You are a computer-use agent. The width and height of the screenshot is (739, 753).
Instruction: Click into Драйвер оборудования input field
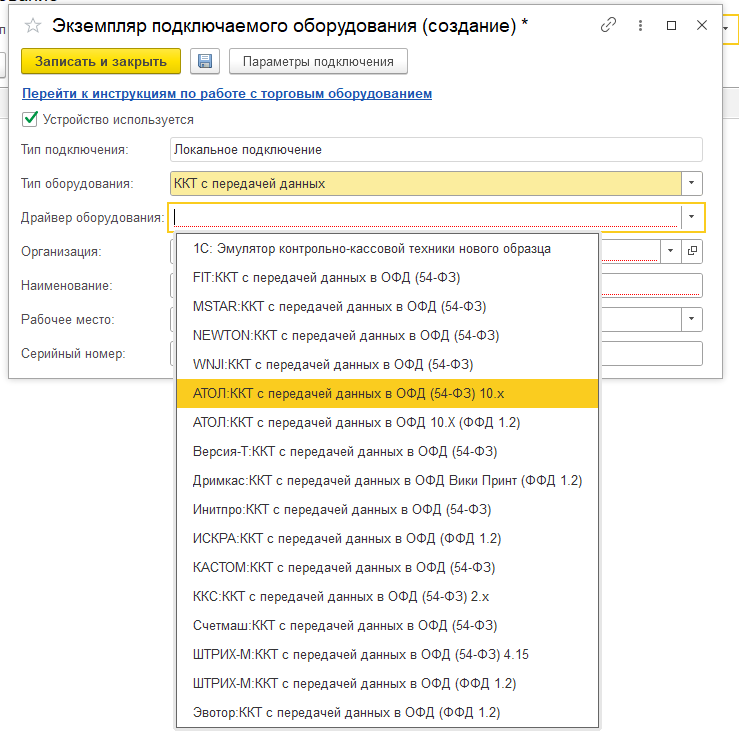(x=425, y=217)
